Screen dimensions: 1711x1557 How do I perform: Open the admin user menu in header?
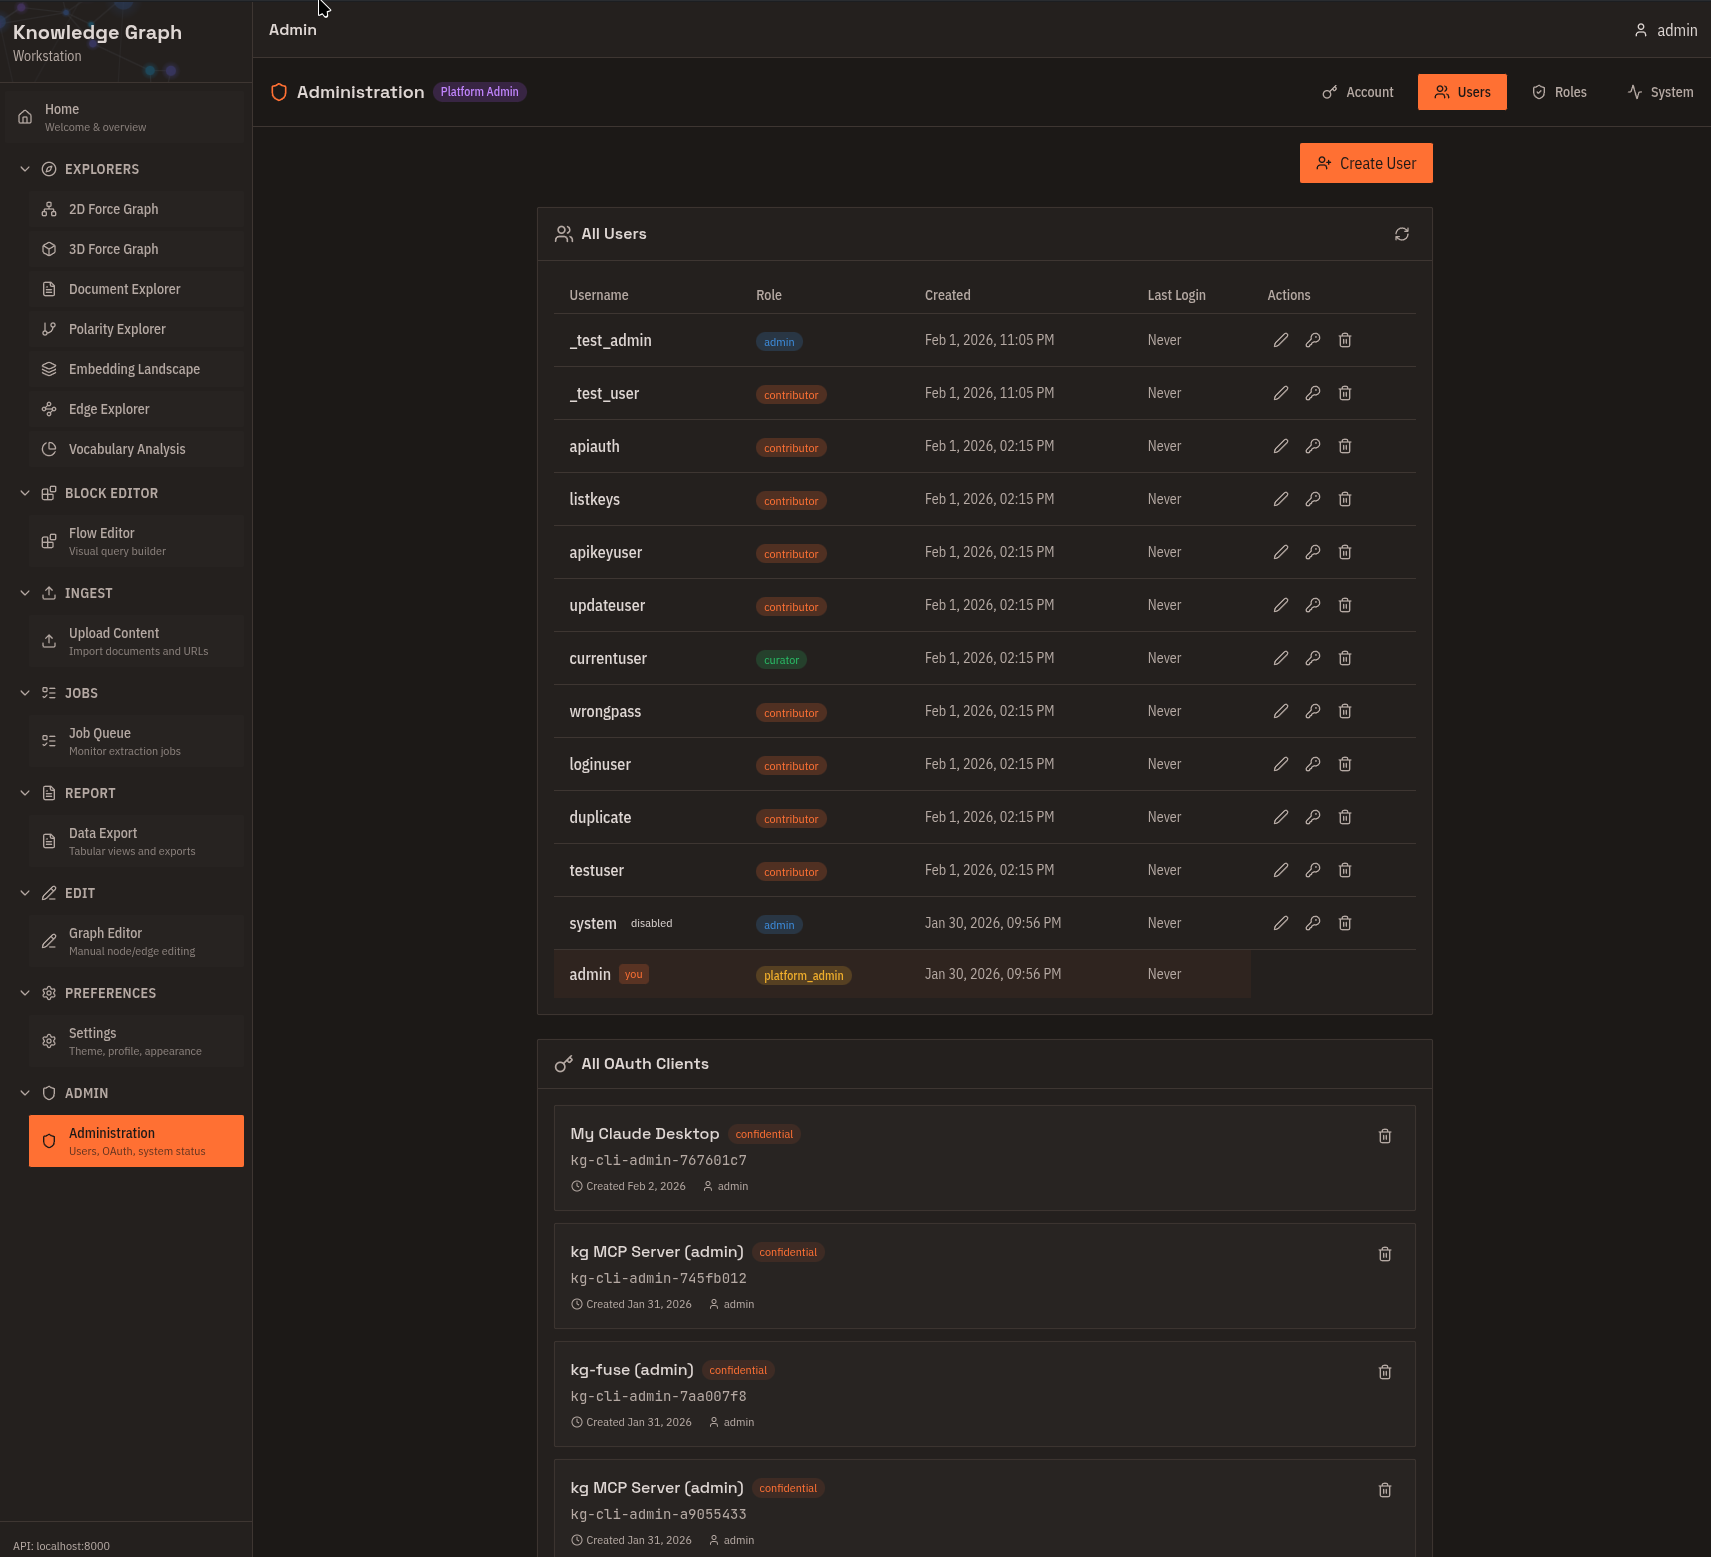pyautogui.click(x=1665, y=30)
